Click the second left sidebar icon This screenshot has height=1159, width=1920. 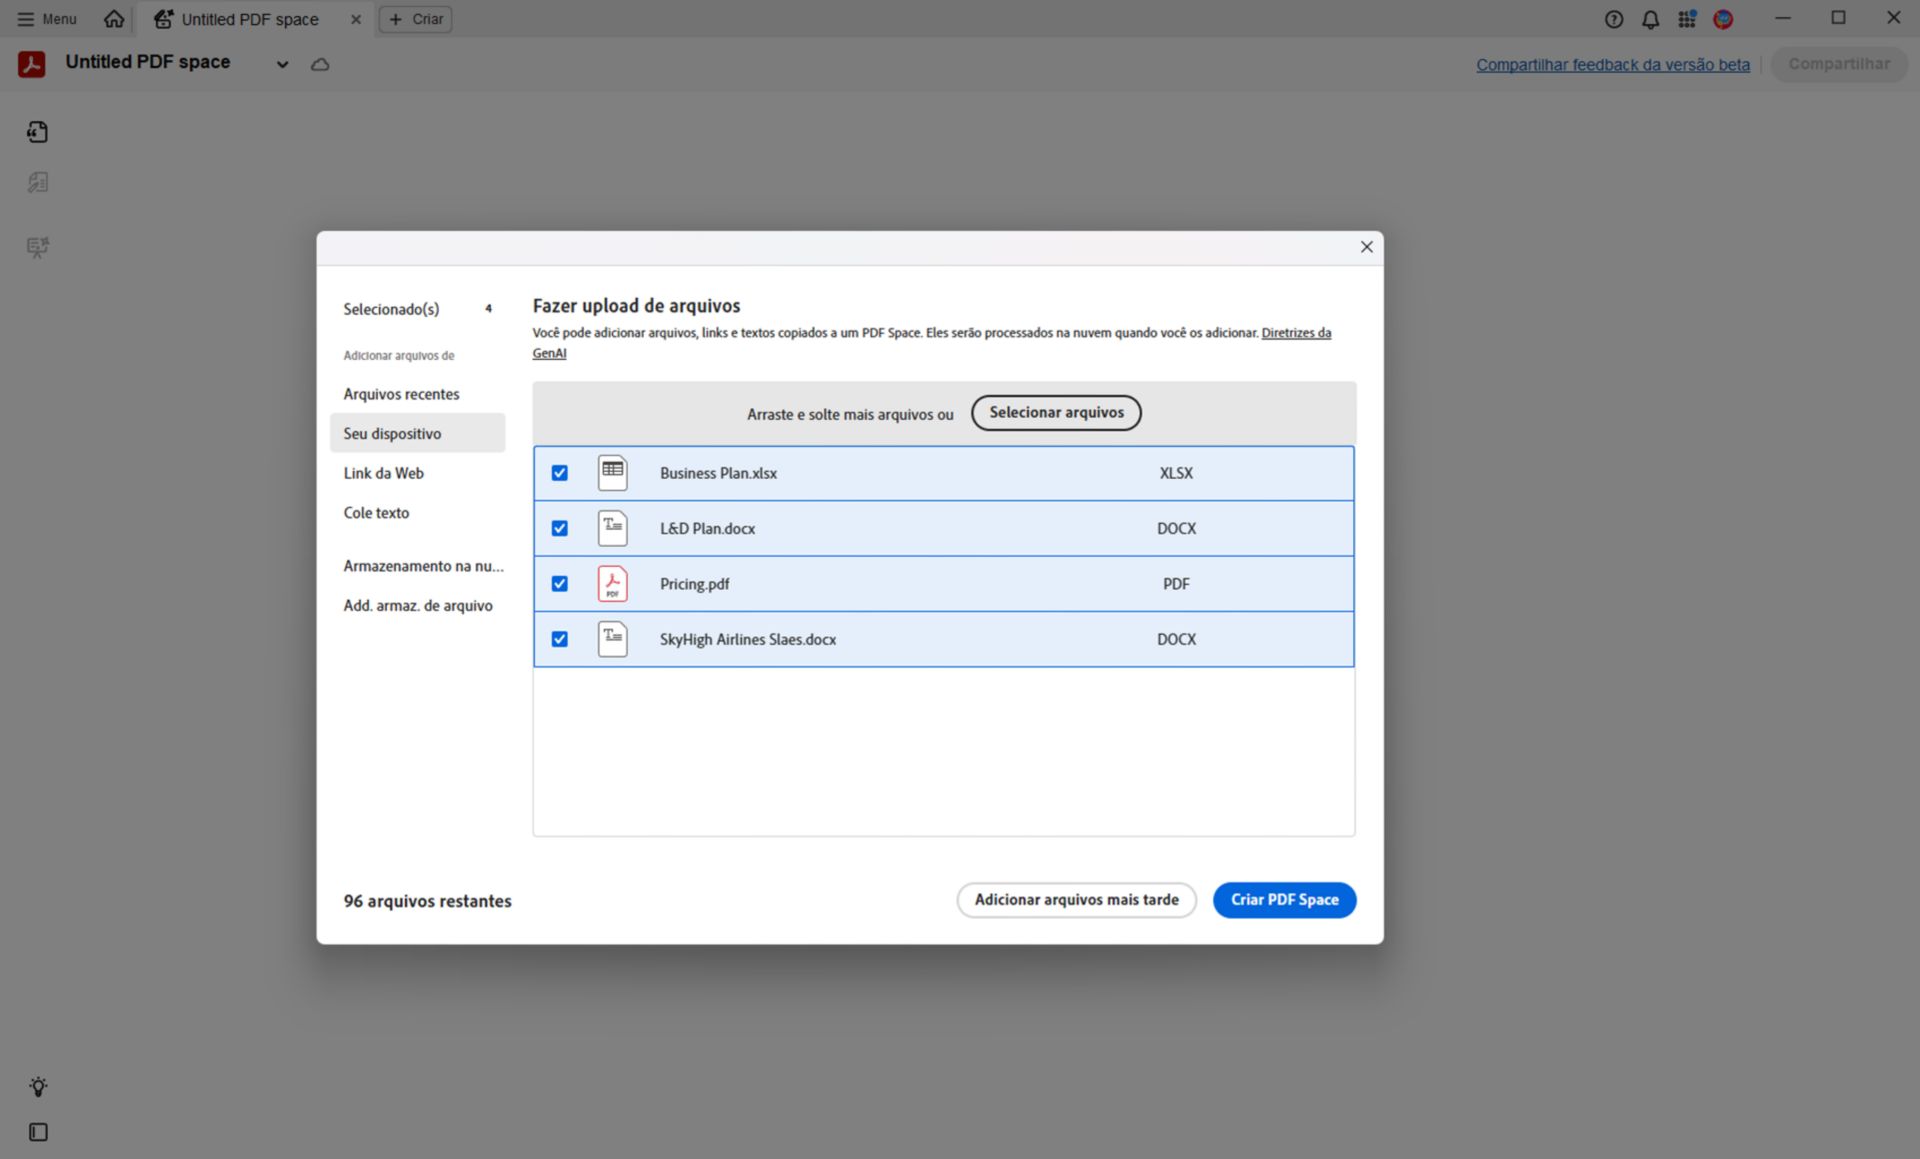point(38,182)
